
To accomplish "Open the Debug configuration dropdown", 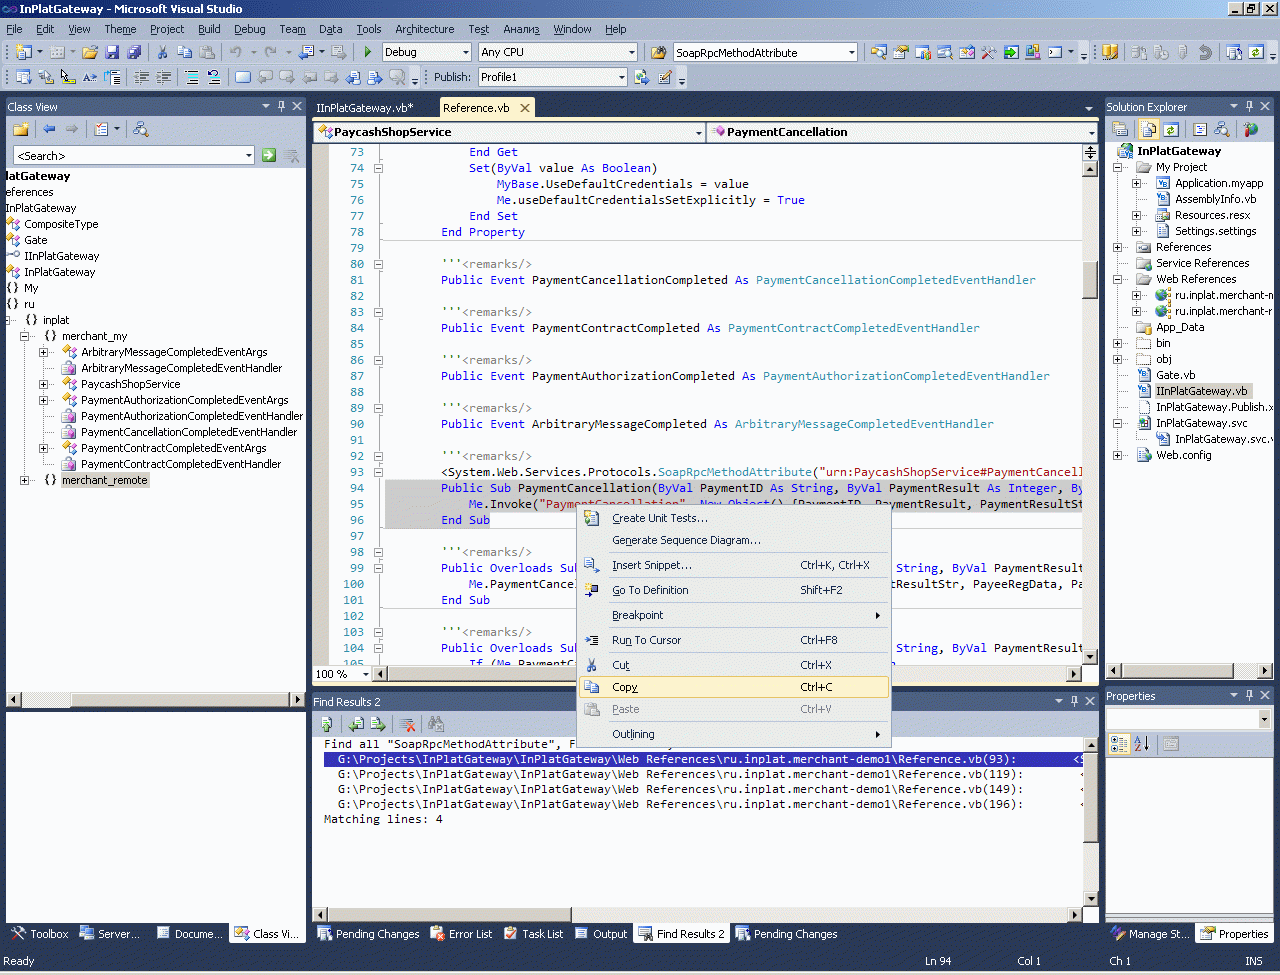I will [465, 52].
